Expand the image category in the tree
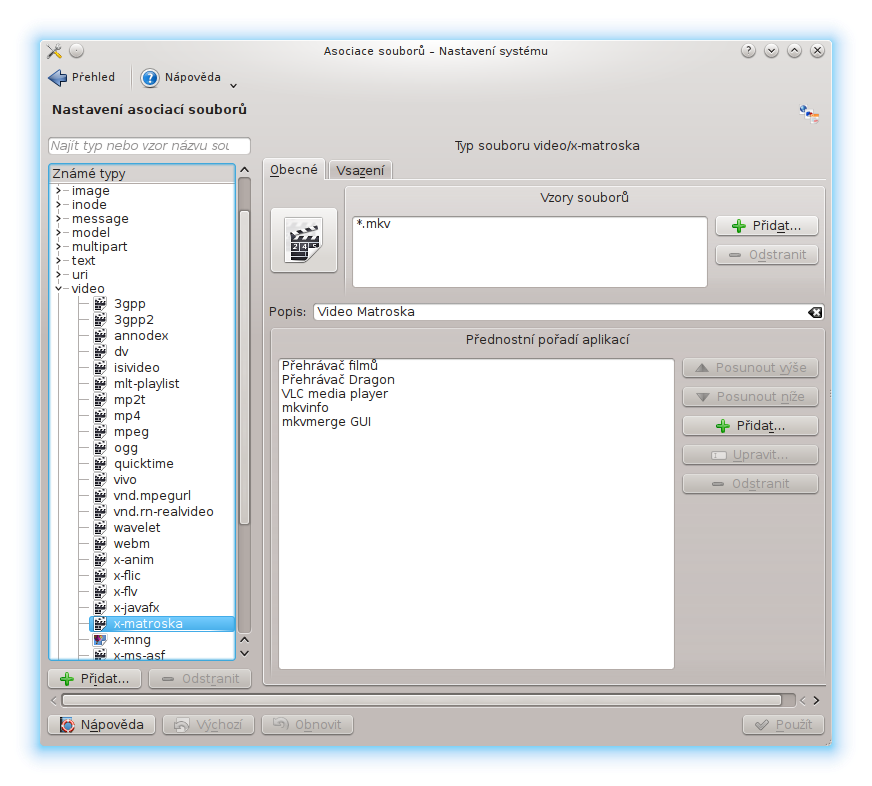The width and height of the screenshot is (872, 786). pyautogui.click(x=58, y=191)
